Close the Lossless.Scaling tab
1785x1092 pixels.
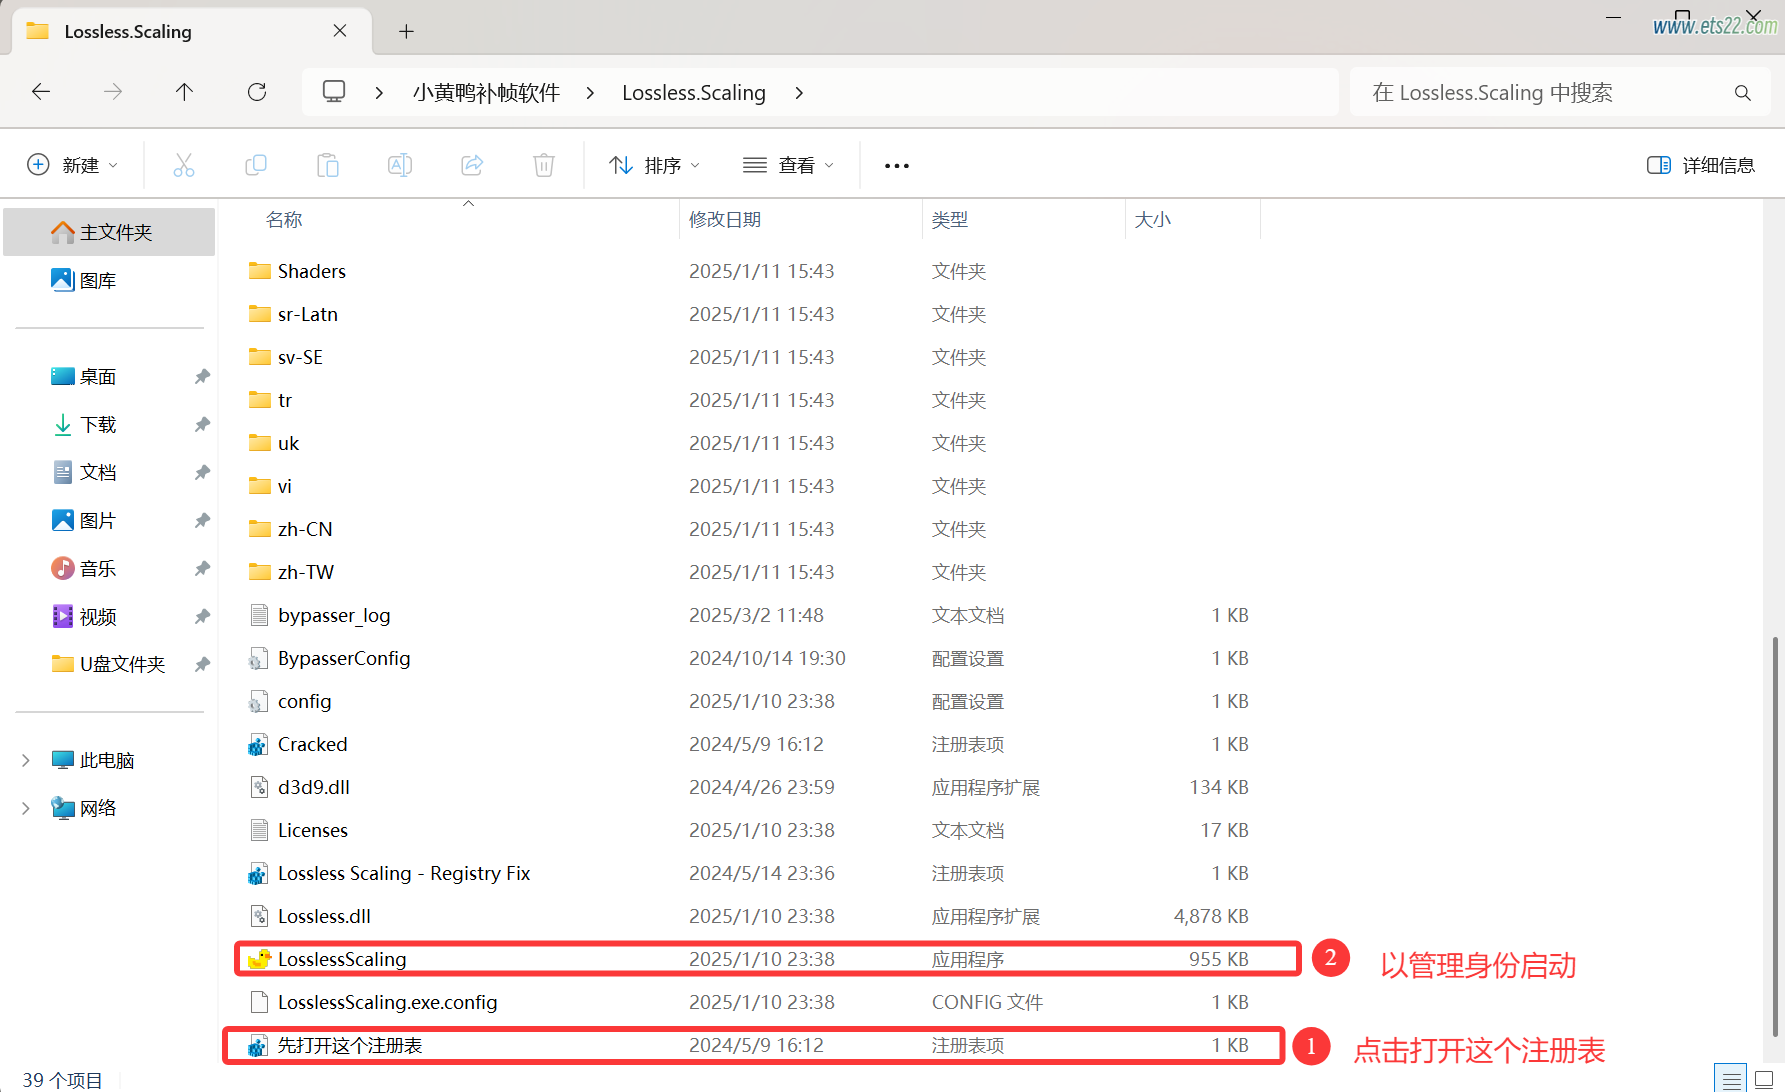(x=340, y=31)
